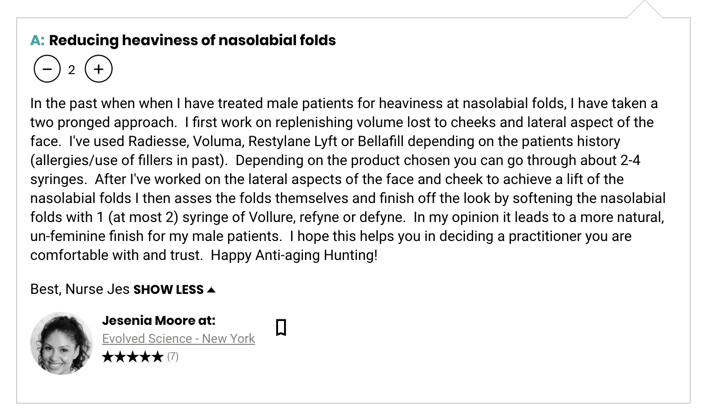Click the teal A: answer label

pos(37,40)
